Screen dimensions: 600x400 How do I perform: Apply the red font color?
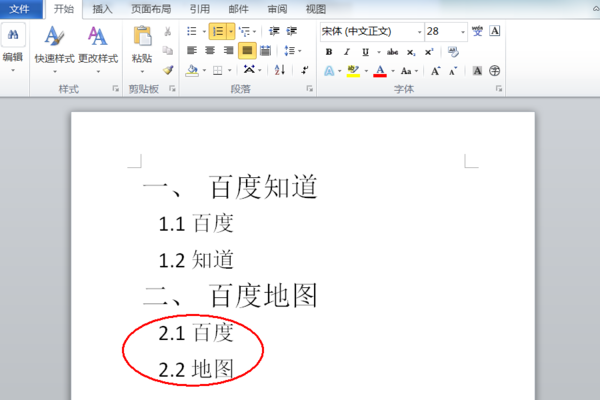point(380,71)
